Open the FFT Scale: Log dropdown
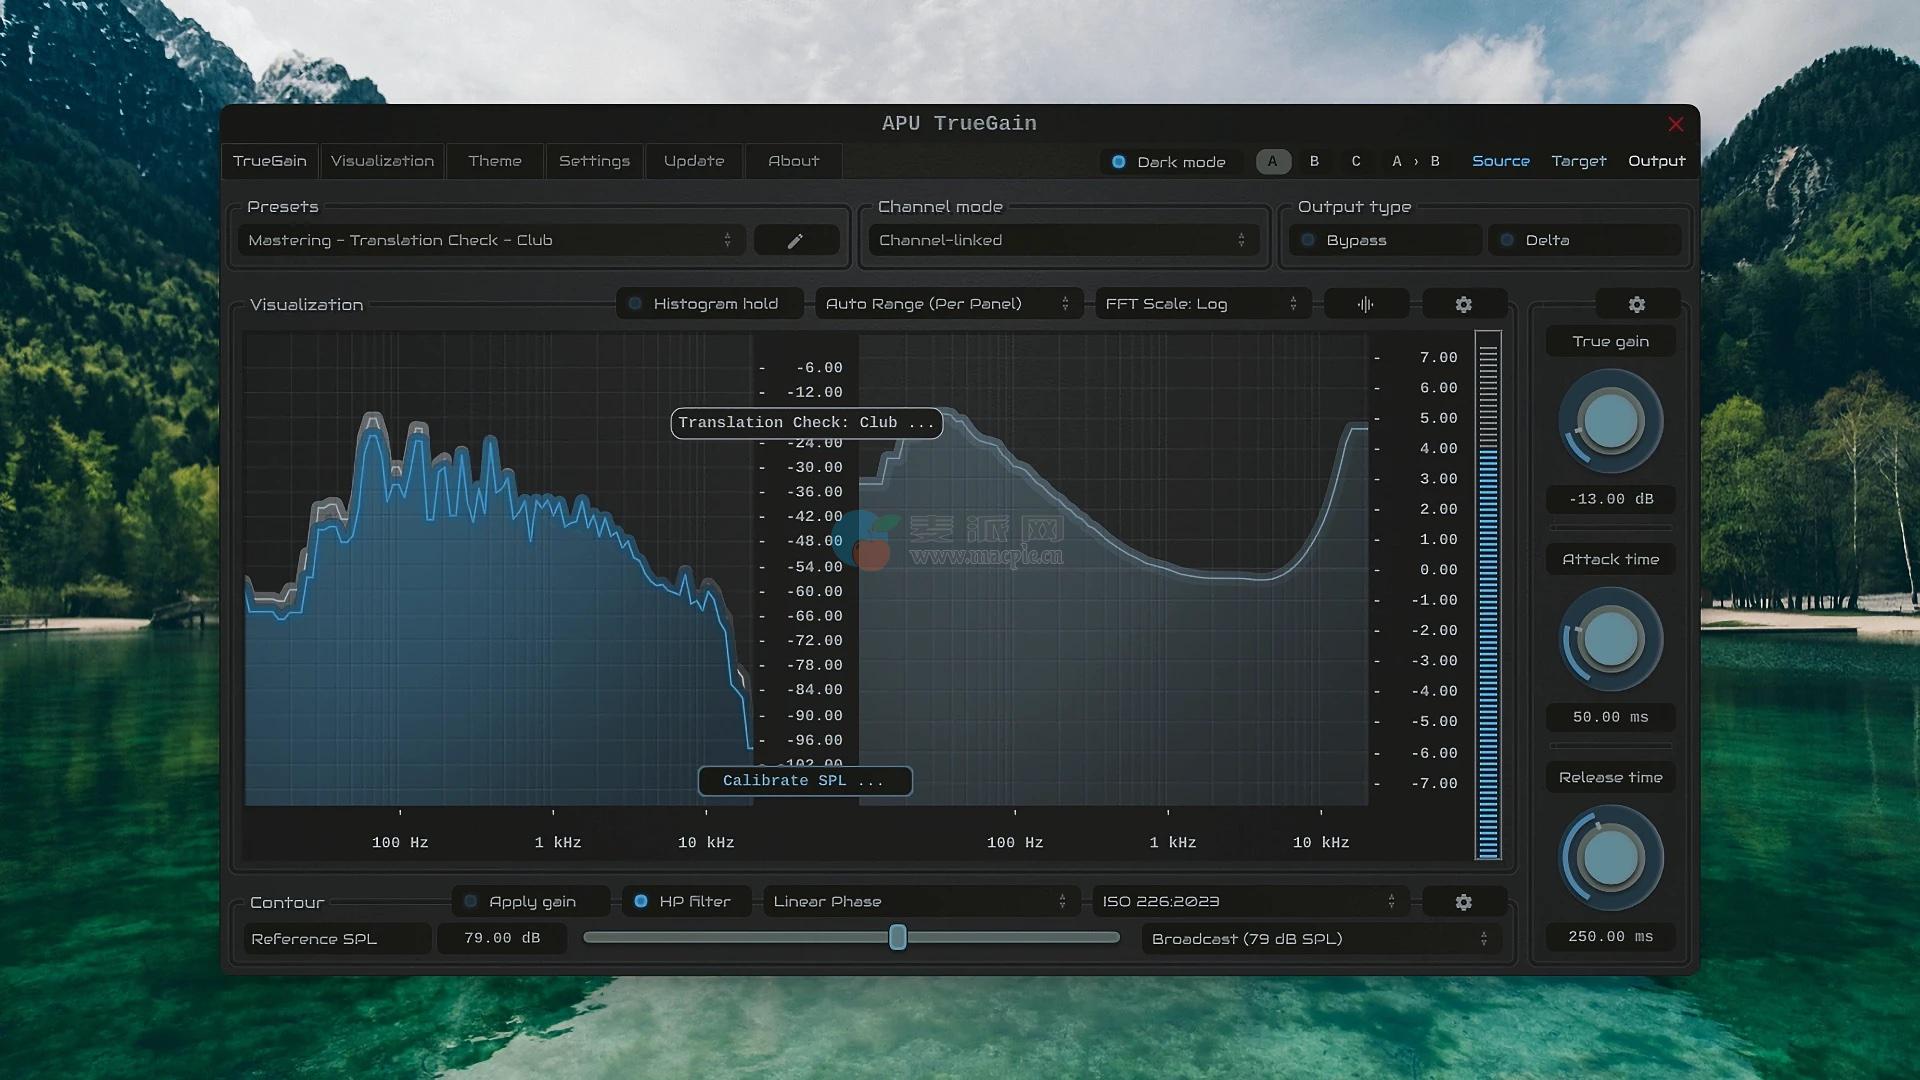 click(x=1200, y=304)
